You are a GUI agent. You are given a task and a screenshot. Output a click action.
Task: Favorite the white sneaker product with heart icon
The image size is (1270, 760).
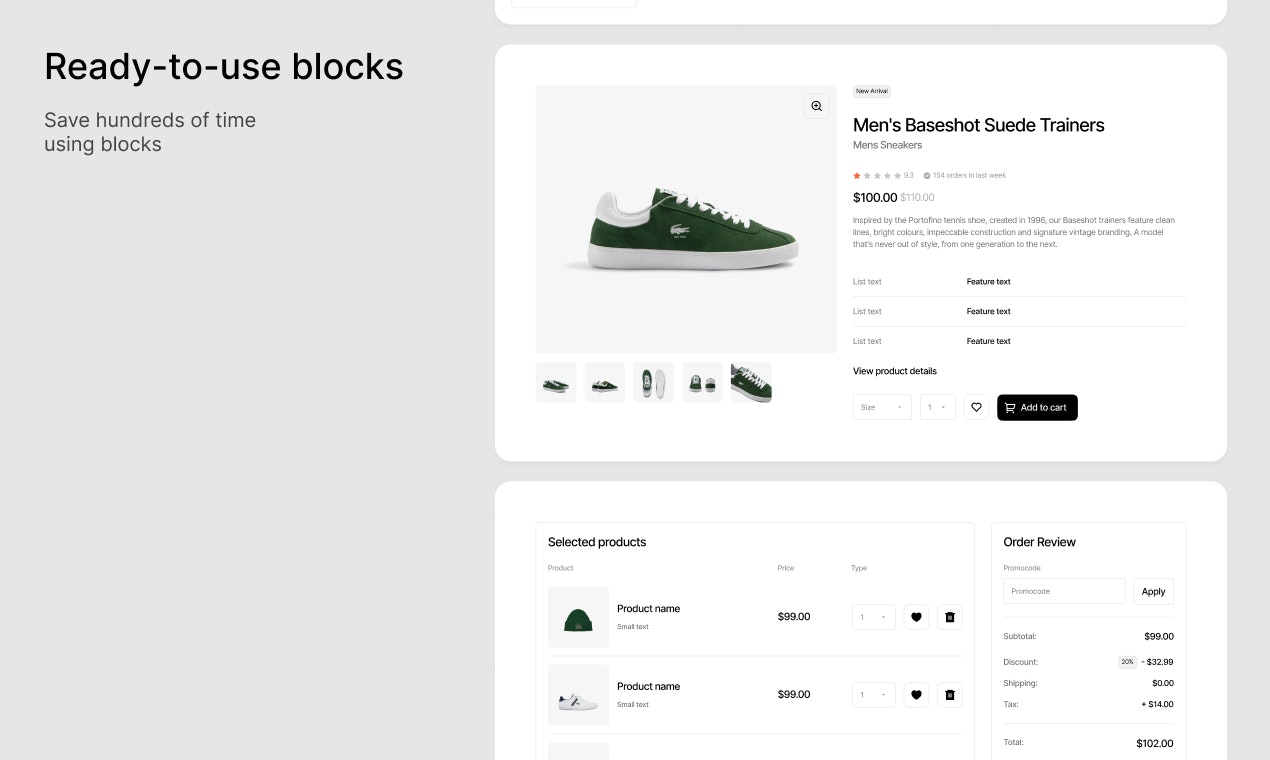coord(916,695)
